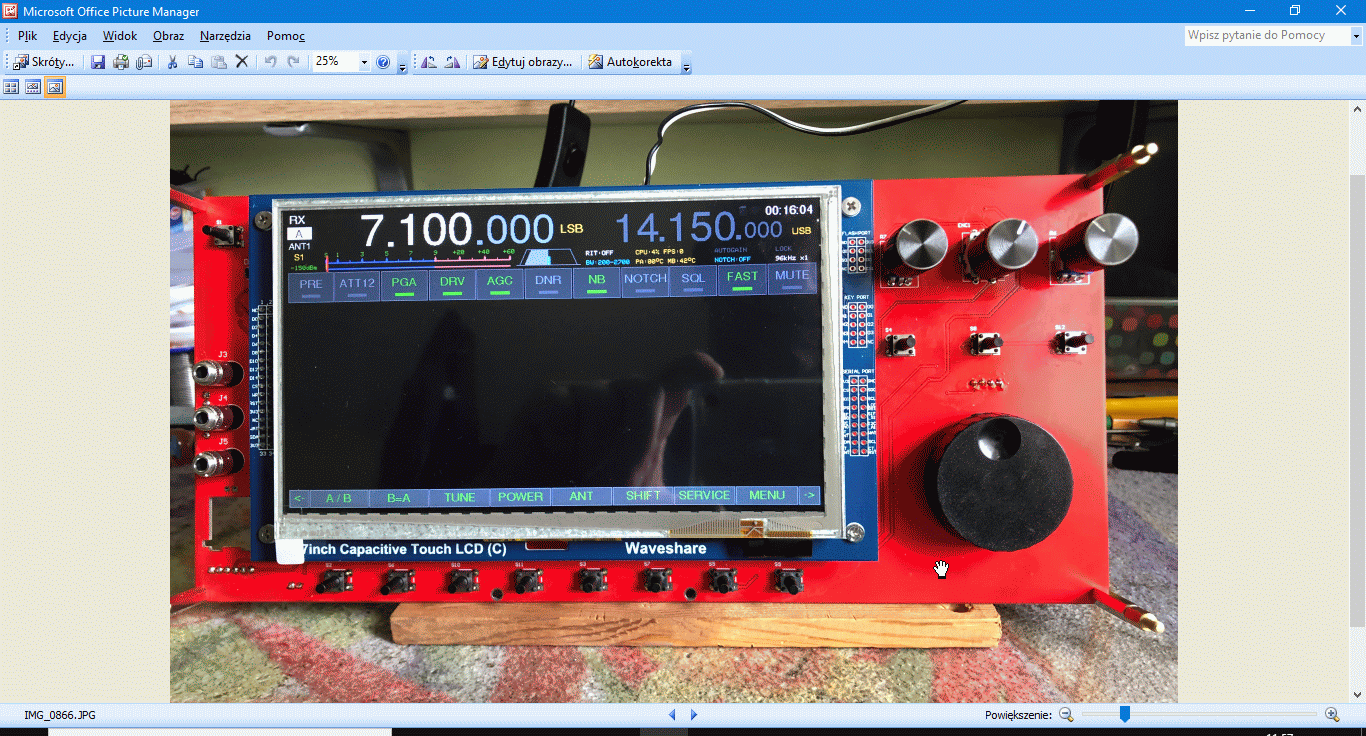Open the 25% zoom dropdown
This screenshot has width=1366, height=736.
(x=364, y=62)
